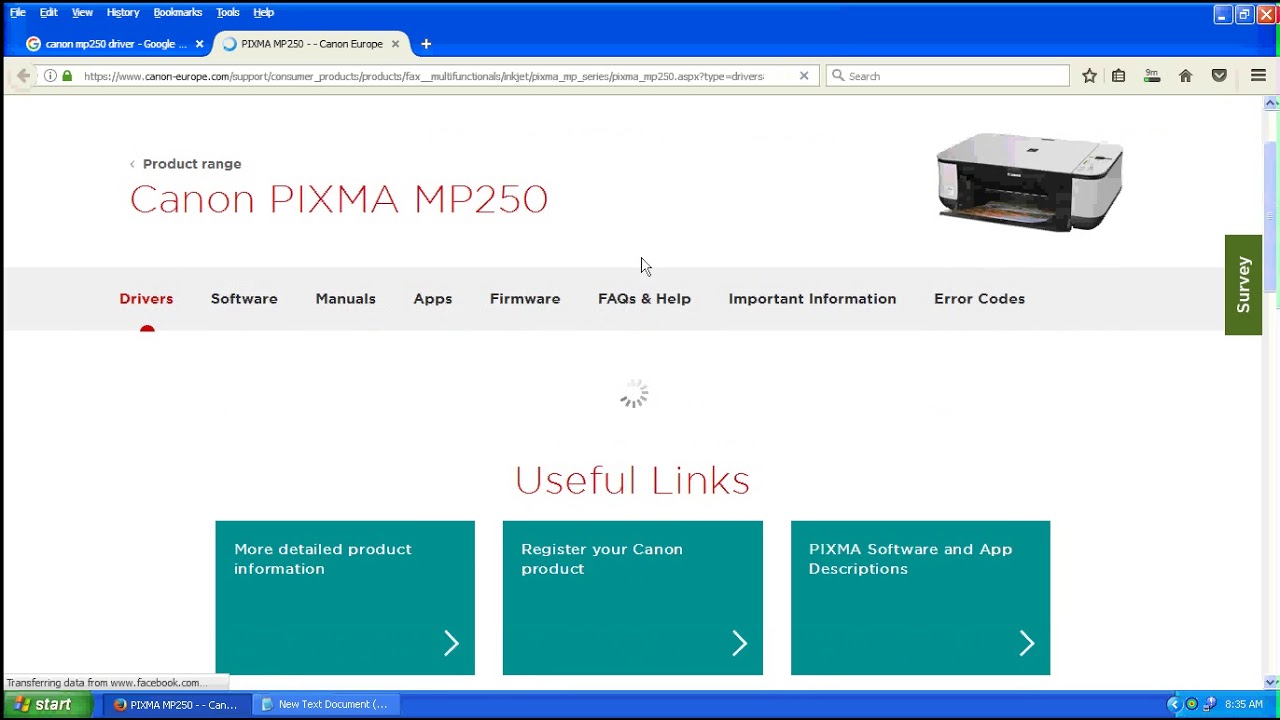Go back to Product range
Screen dimensions: 1280x720
(x=185, y=164)
